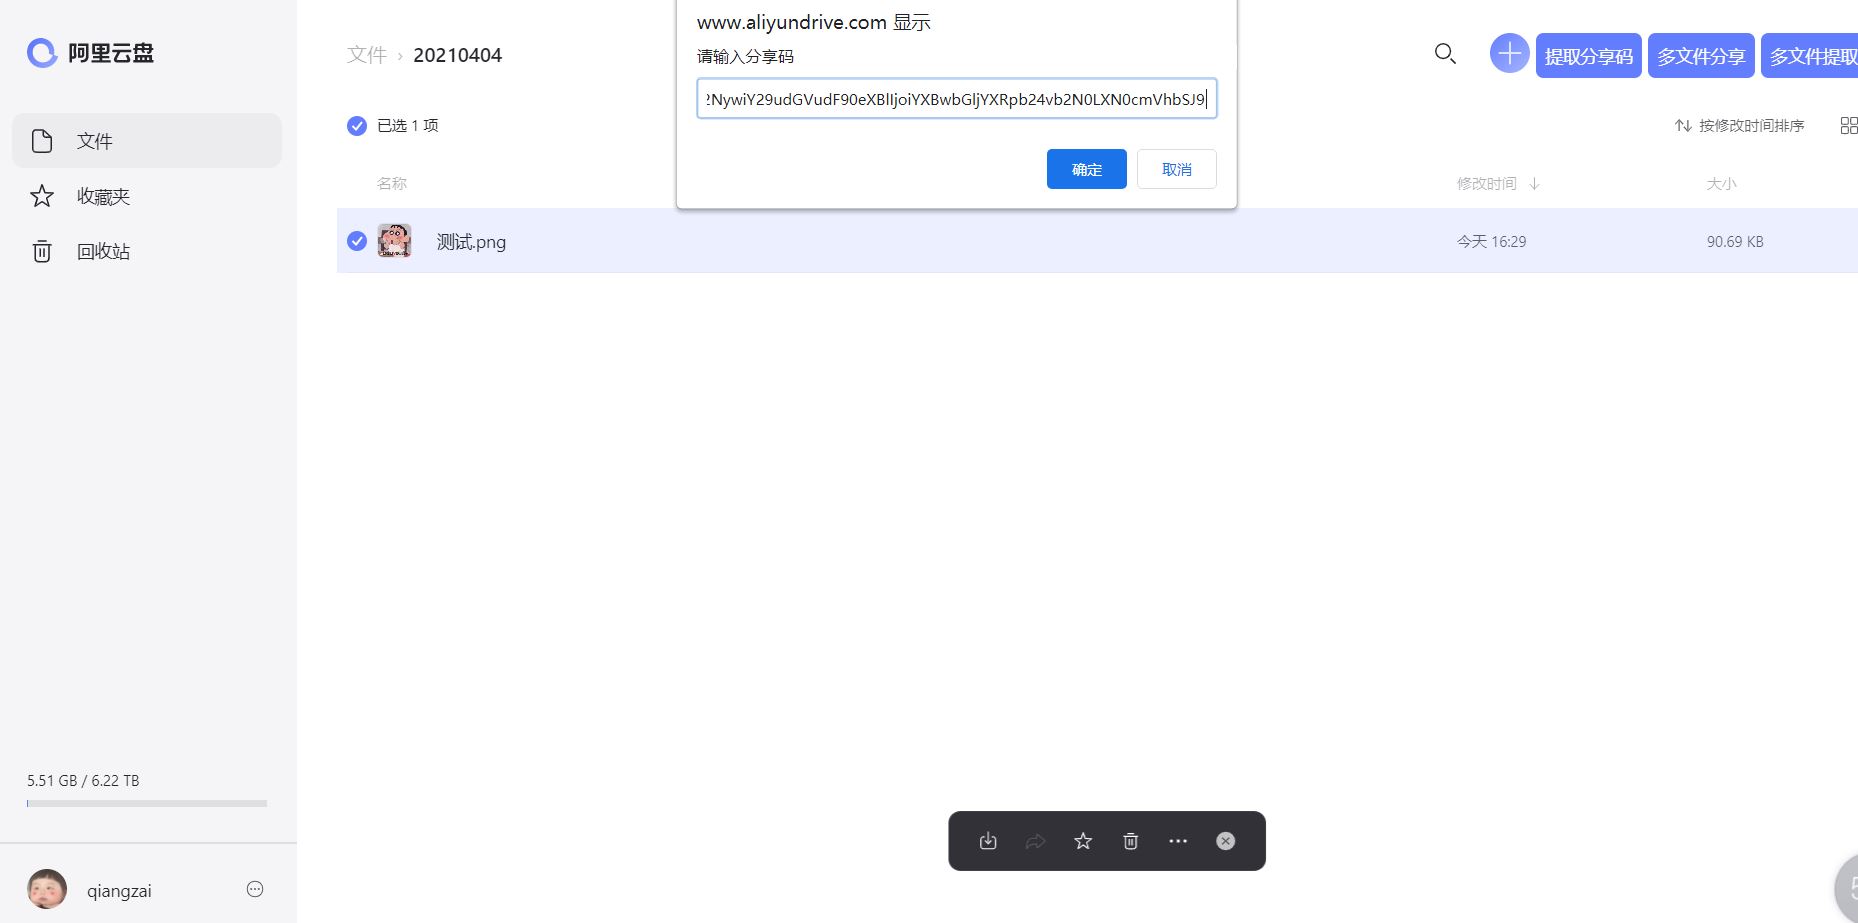
Task: Open the 按修改时间排序 sort dropdown
Action: (x=1740, y=125)
